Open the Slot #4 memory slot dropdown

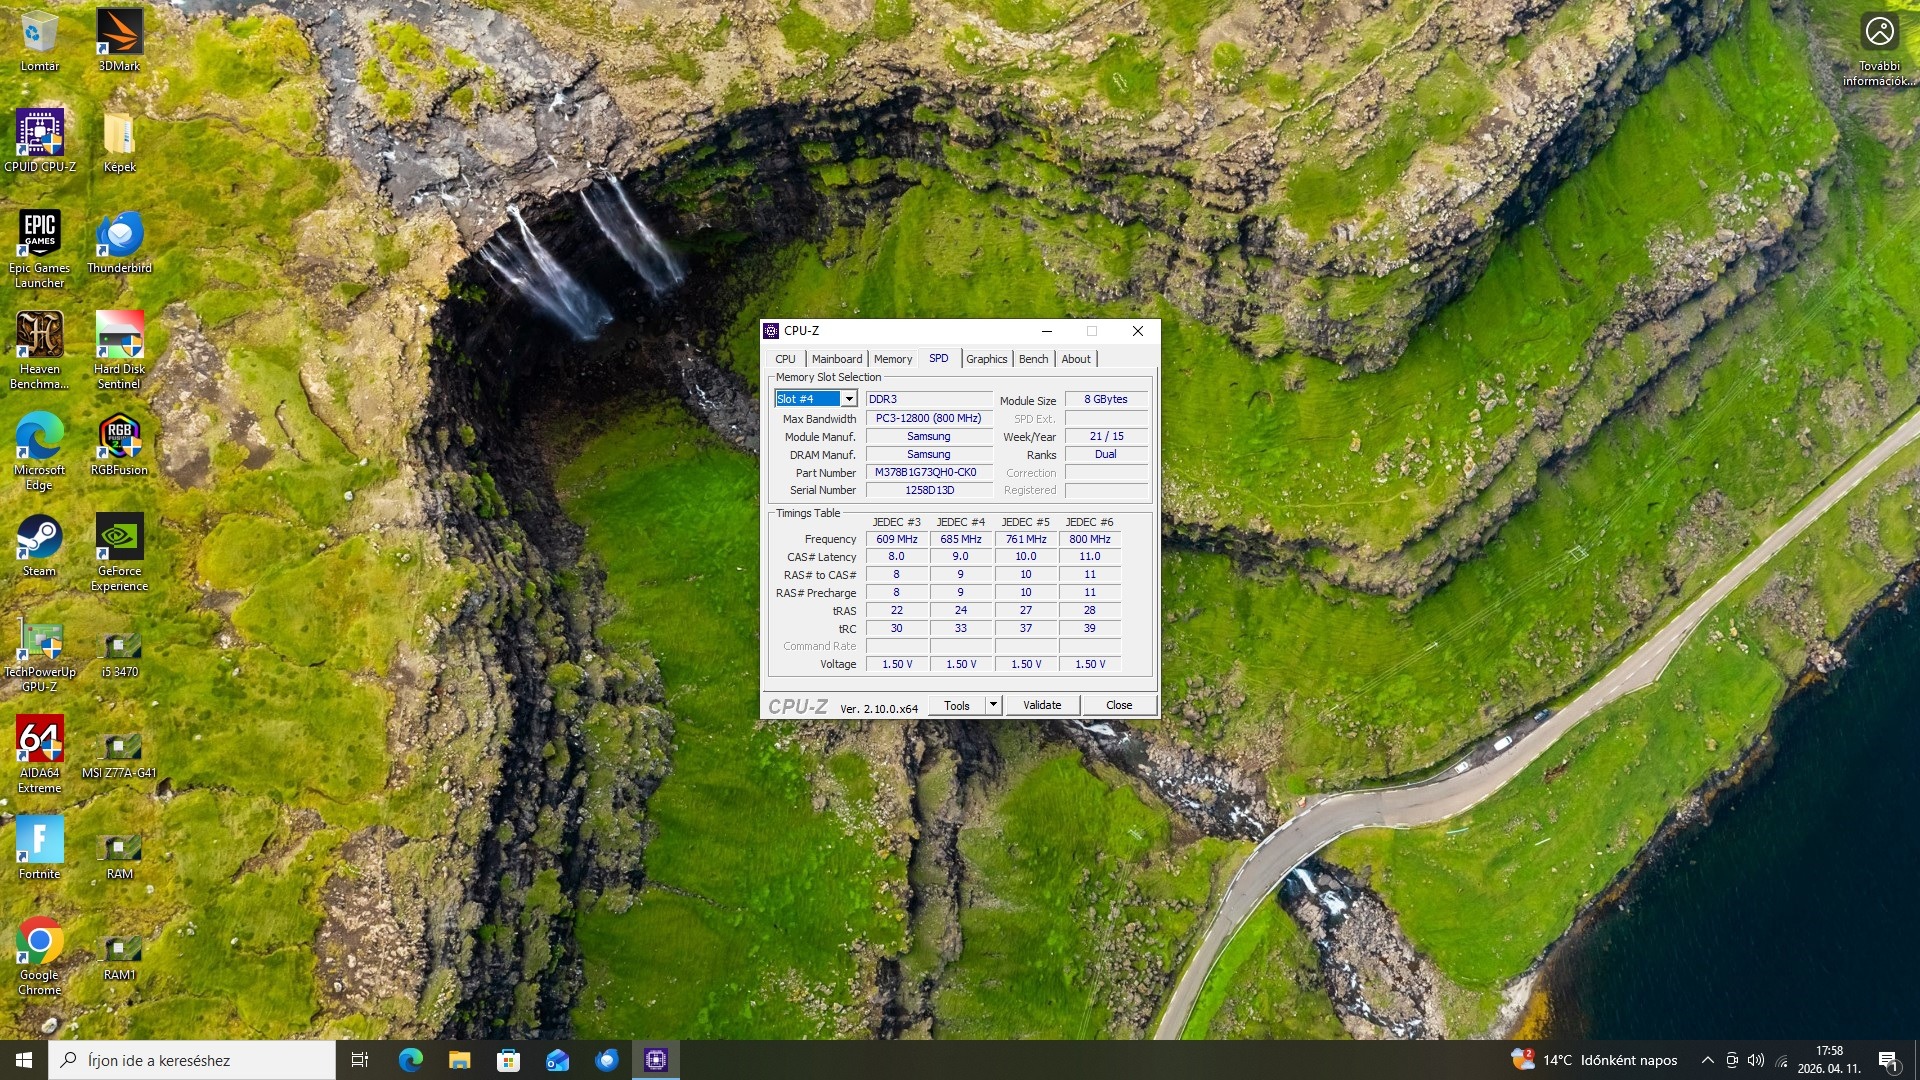[848, 399]
